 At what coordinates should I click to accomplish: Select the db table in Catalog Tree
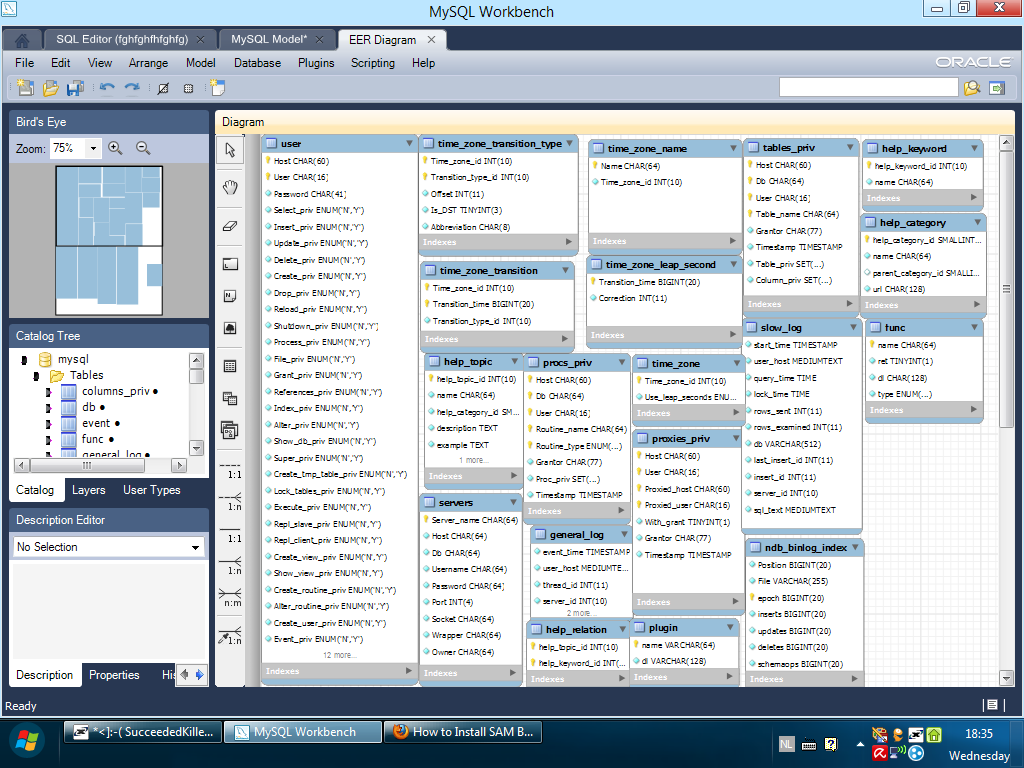[x=89, y=408]
